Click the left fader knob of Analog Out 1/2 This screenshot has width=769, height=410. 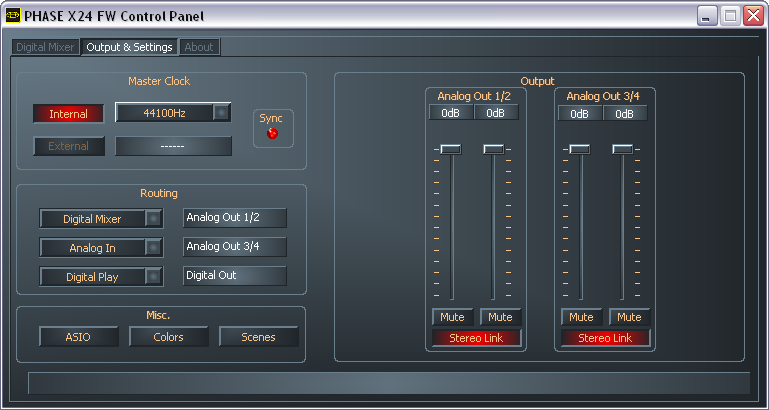click(x=450, y=149)
